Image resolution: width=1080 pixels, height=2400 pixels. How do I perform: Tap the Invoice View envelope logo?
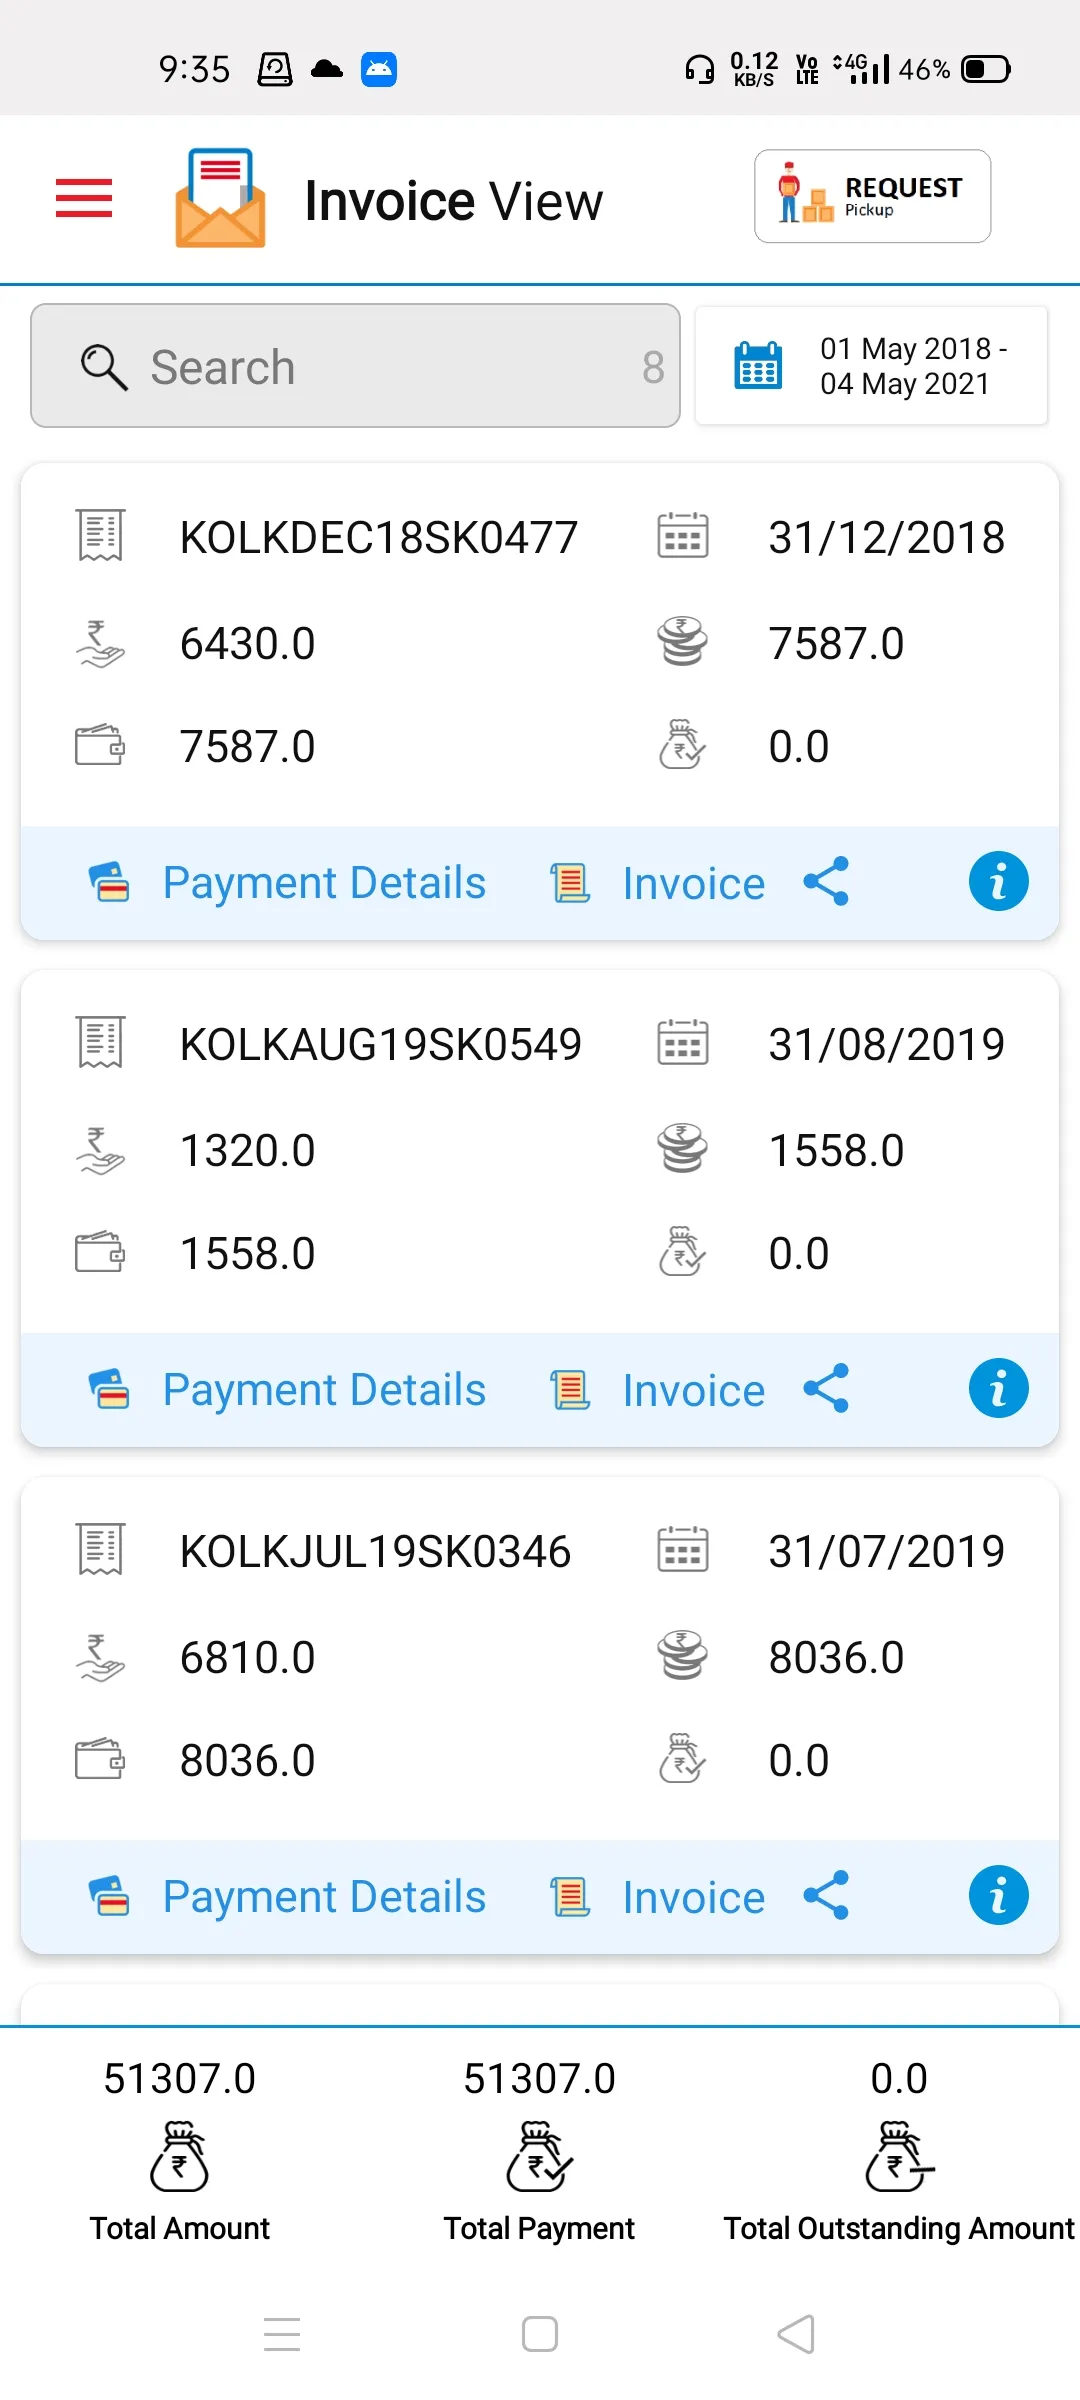[220, 198]
